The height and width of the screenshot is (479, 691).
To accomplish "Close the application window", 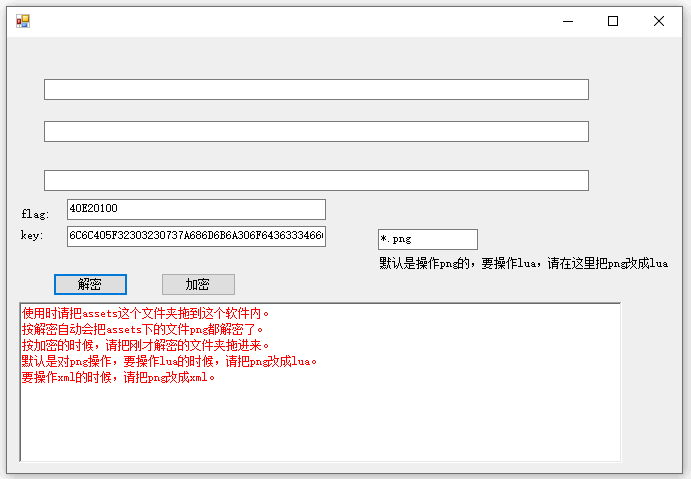I will [x=659, y=21].
